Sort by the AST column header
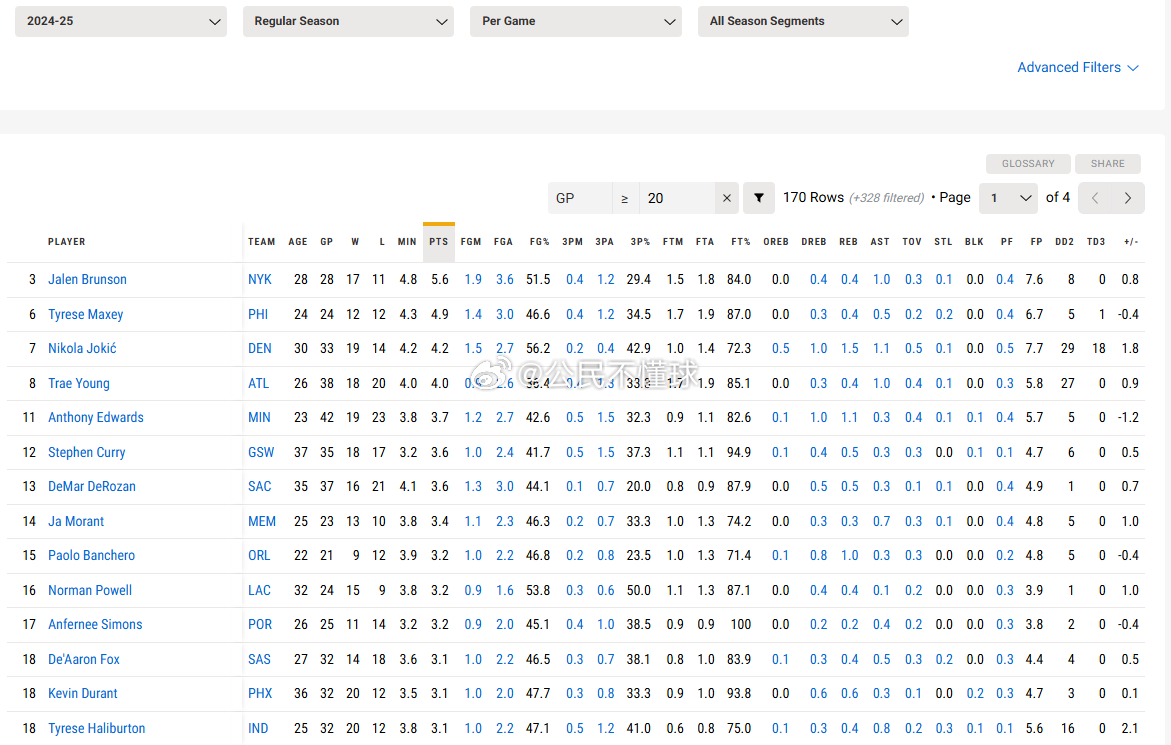This screenshot has width=1171, height=745. pos(880,242)
